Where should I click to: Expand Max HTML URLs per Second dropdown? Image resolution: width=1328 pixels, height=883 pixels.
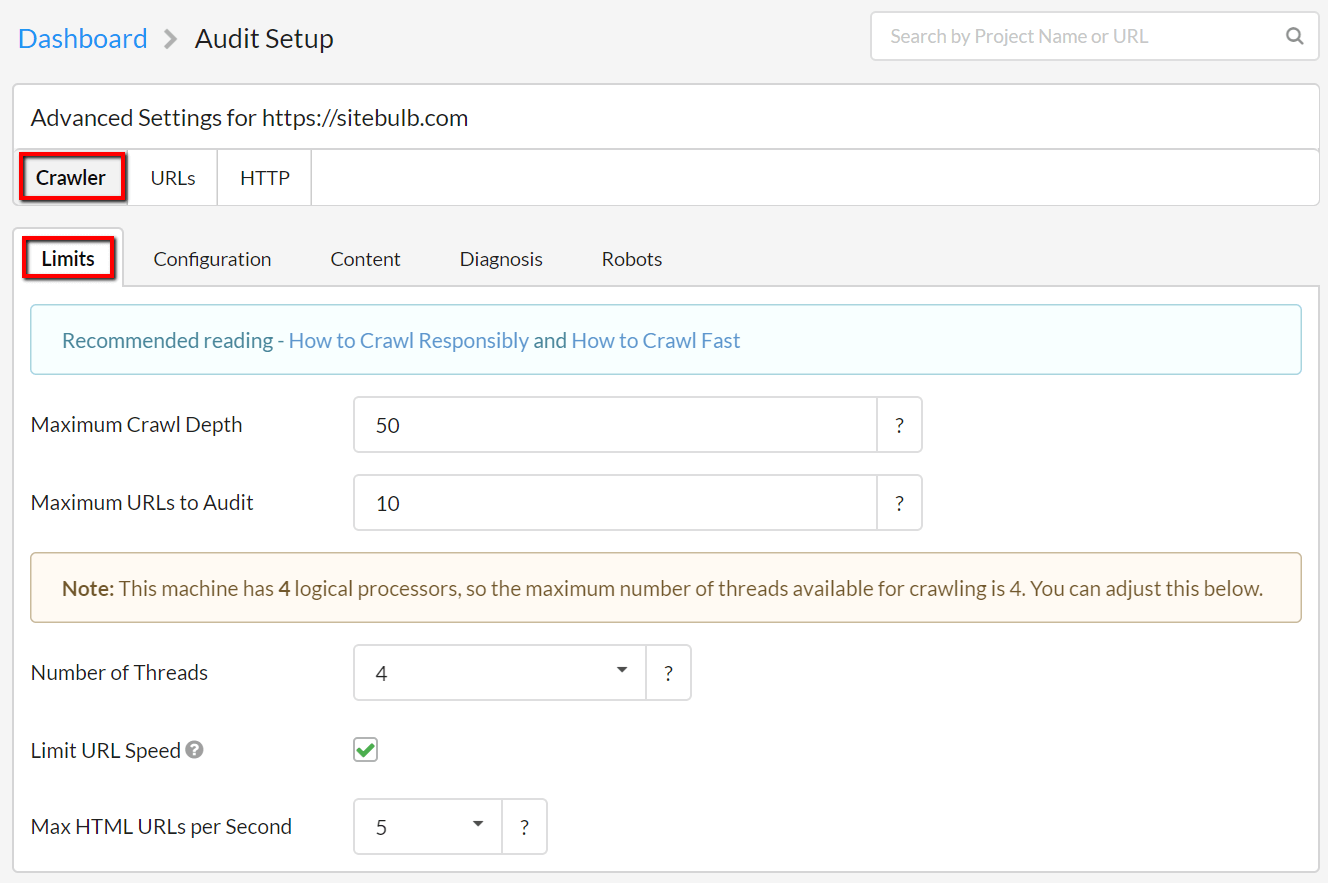click(428, 827)
